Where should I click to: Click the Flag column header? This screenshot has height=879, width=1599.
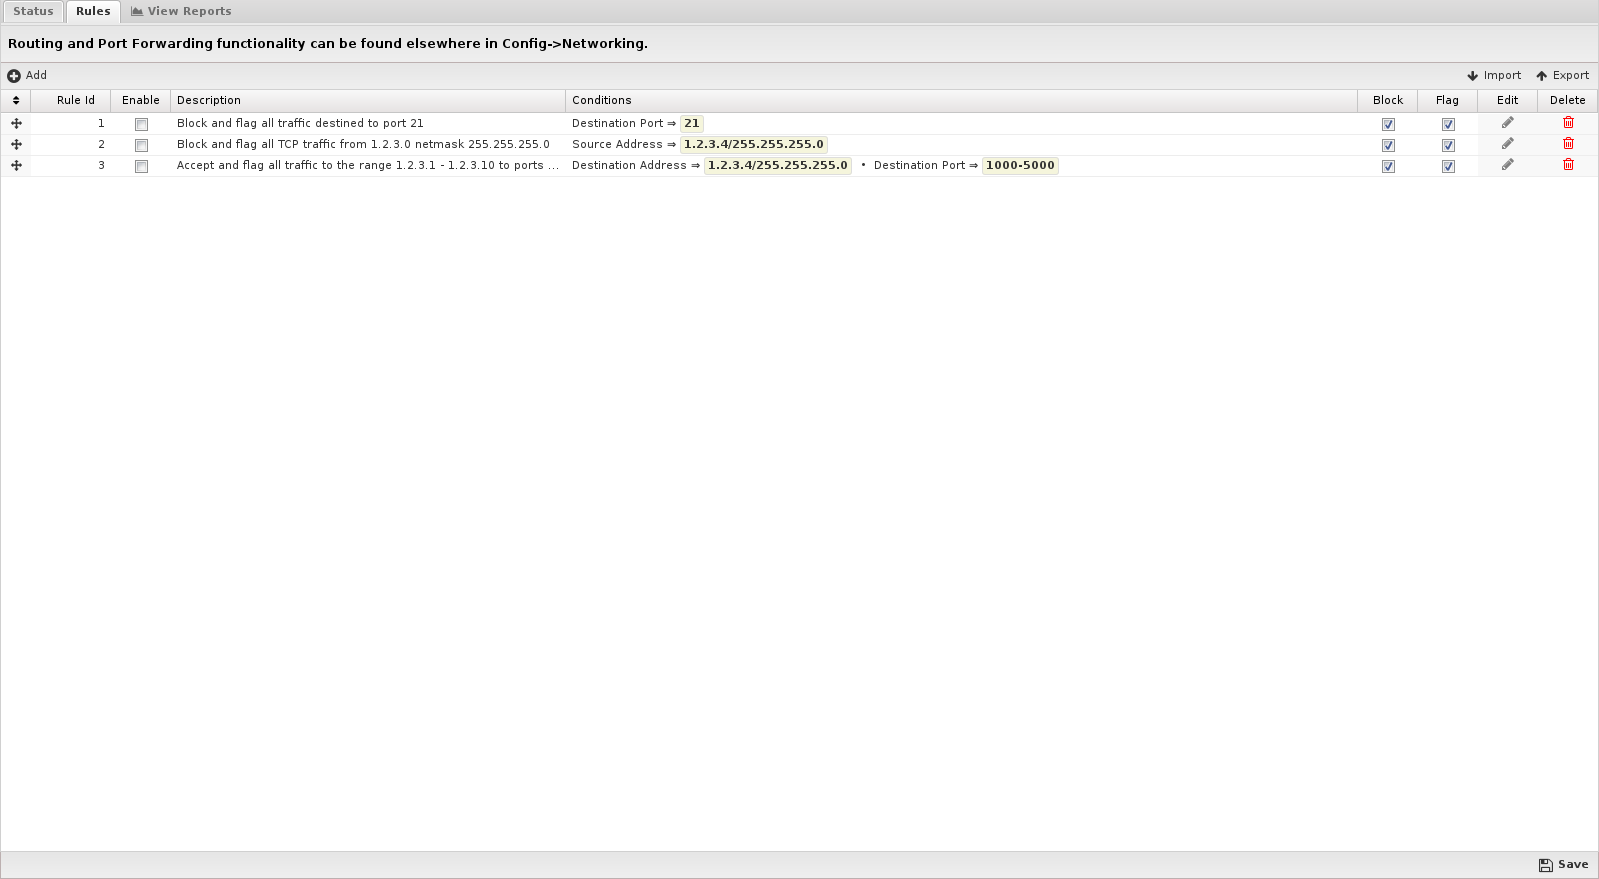1447,100
